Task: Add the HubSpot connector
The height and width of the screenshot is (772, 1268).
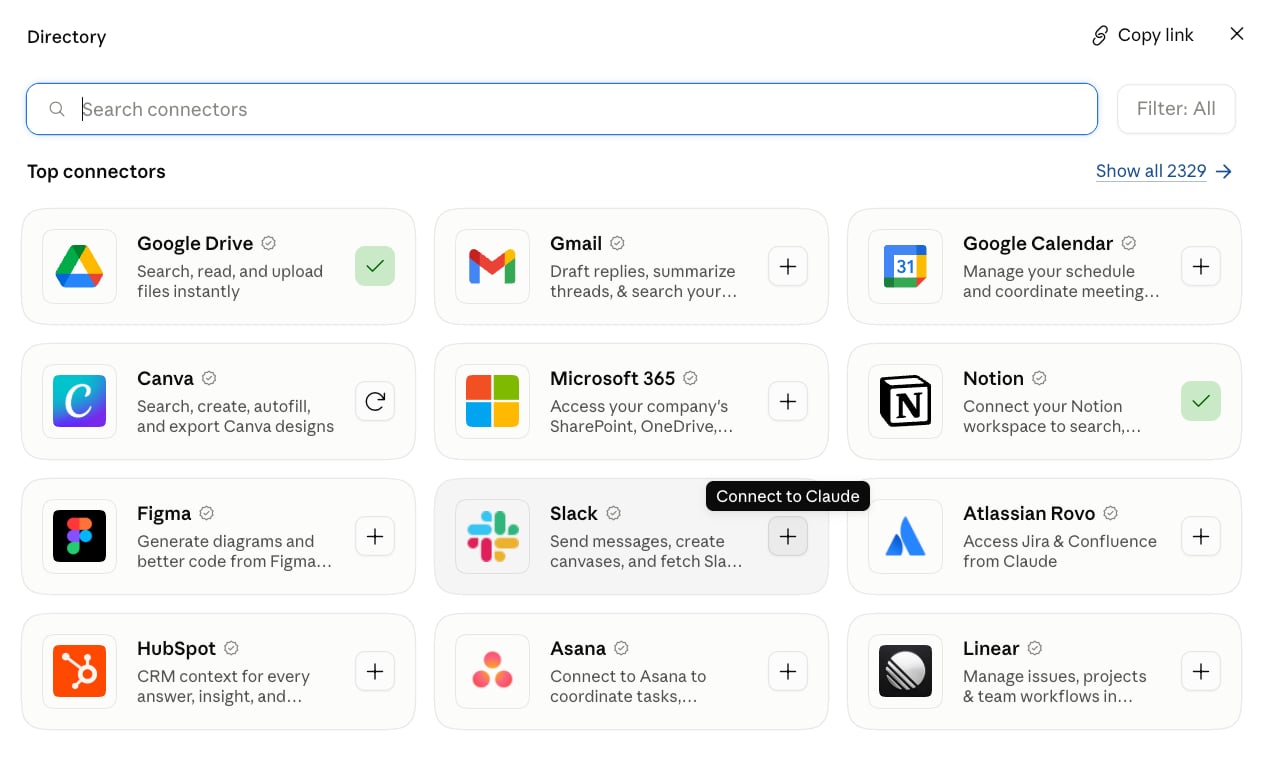Action: pyautogui.click(x=375, y=671)
